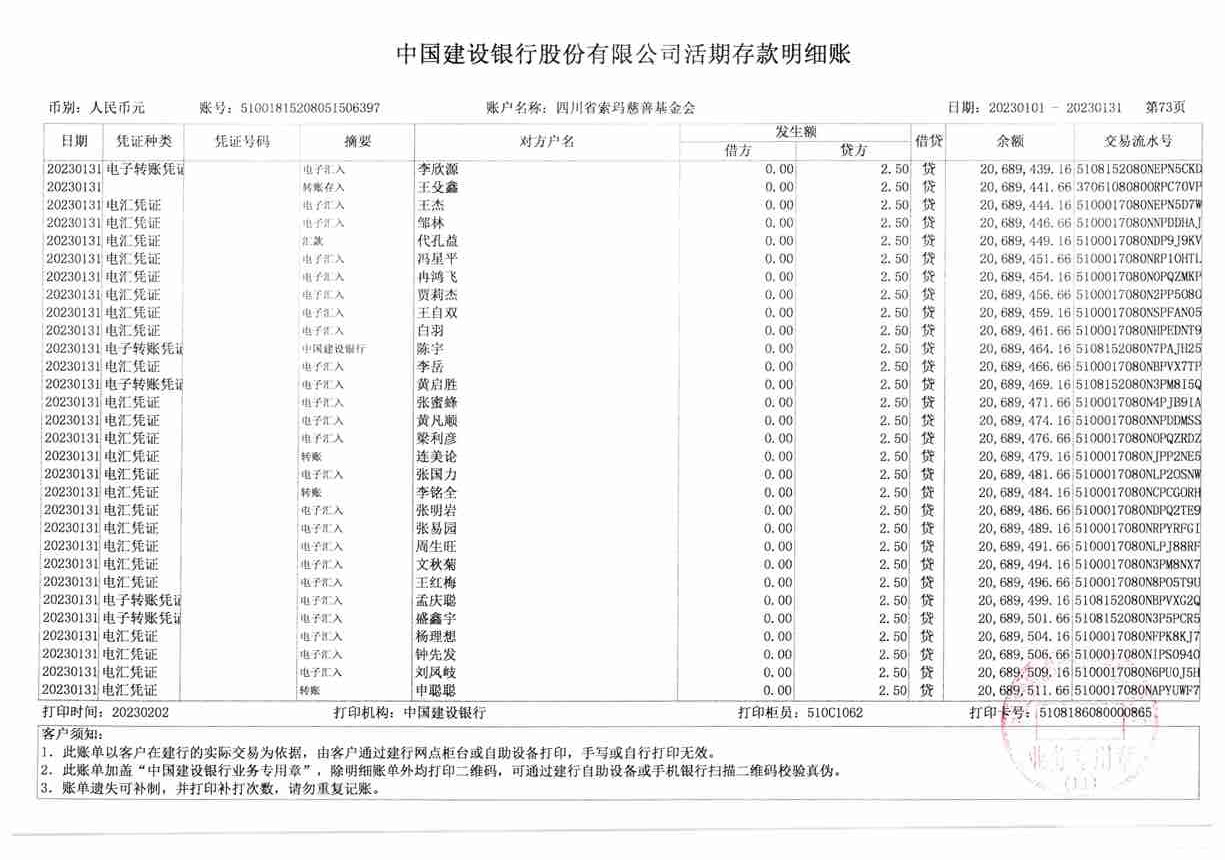The image size is (1225, 860).
Task: Click the currency label 人民币元
Action: (118, 107)
